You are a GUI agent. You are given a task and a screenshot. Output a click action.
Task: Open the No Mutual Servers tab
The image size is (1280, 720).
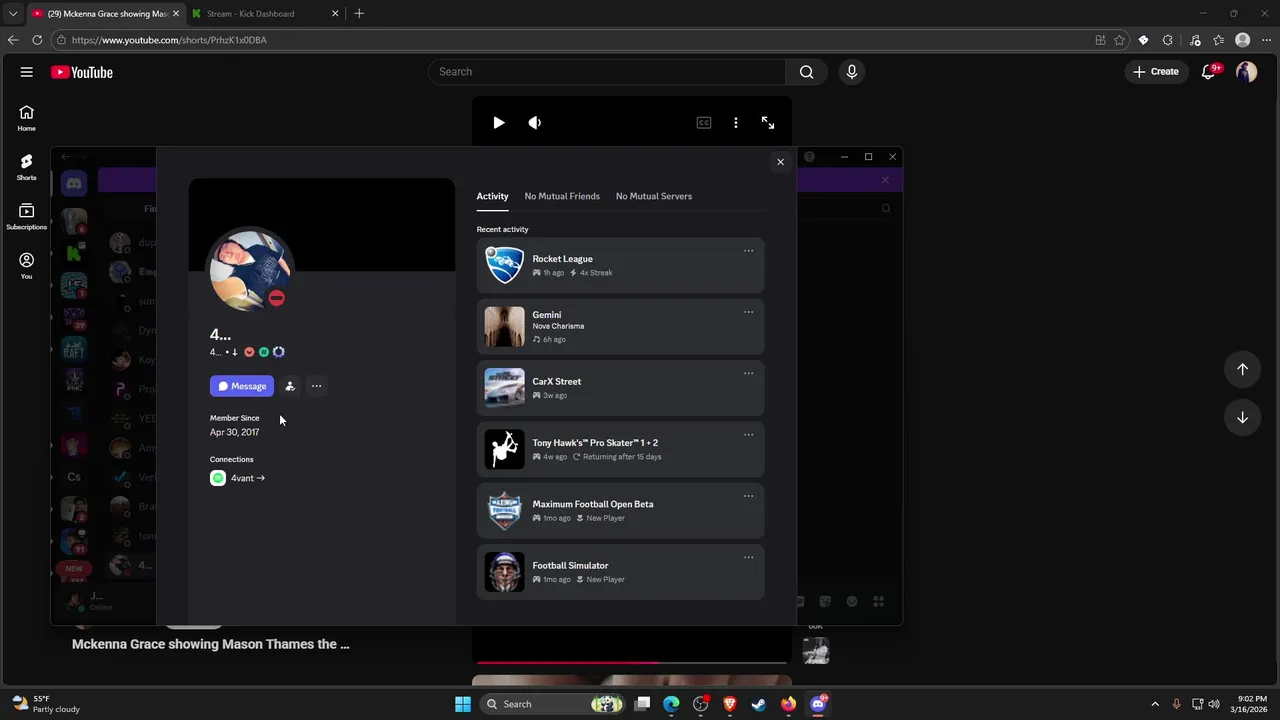coord(654,196)
